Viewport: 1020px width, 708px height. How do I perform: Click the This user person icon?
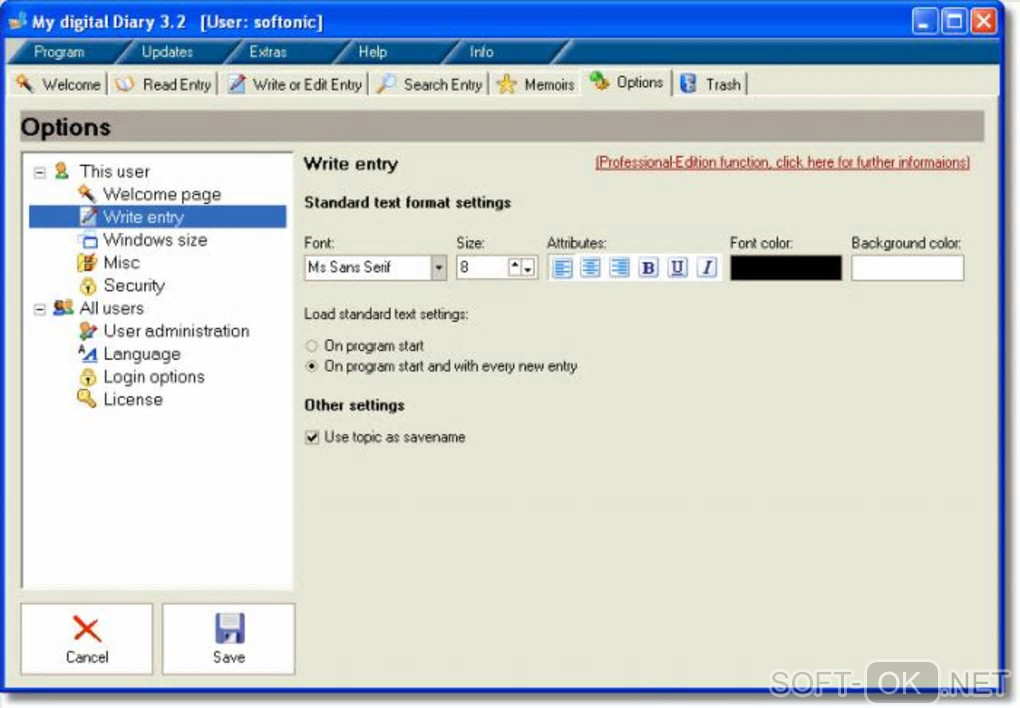point(62,171)
